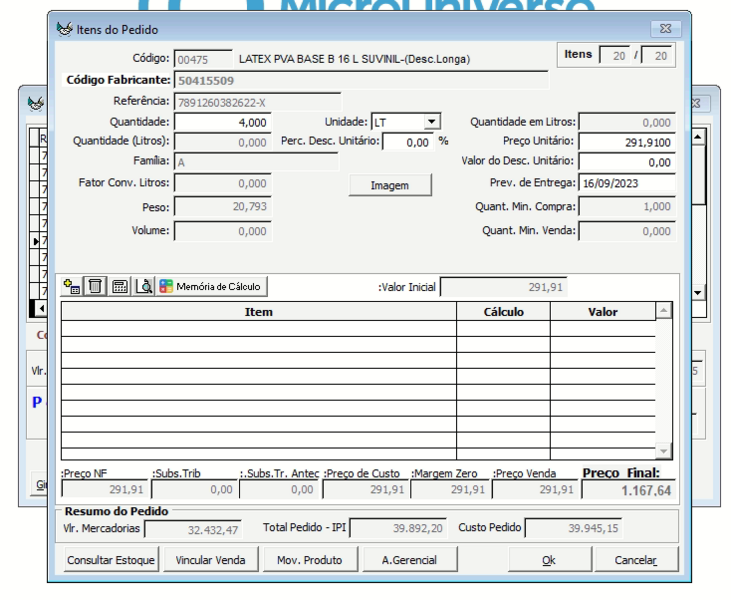This screenshot has height=600, width=731.
Task: Click the background window icon
Action: pyautogui.click(x=36, y=103)
